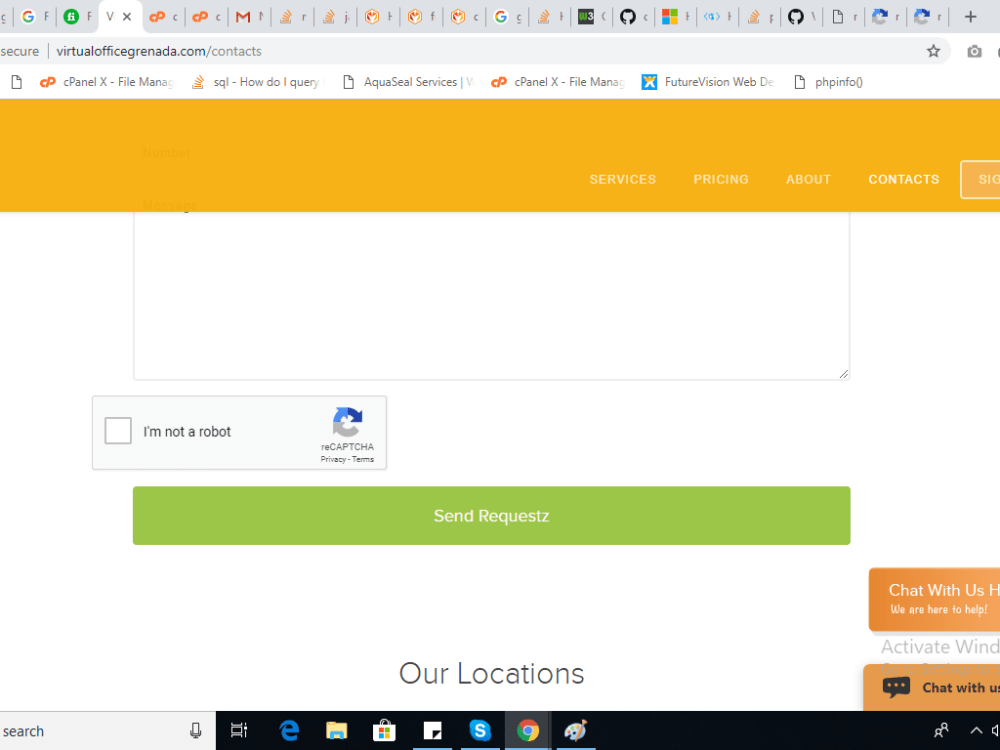1000x750 pixels.
Task: Open the Gmail tab
Action: [243, 17]
